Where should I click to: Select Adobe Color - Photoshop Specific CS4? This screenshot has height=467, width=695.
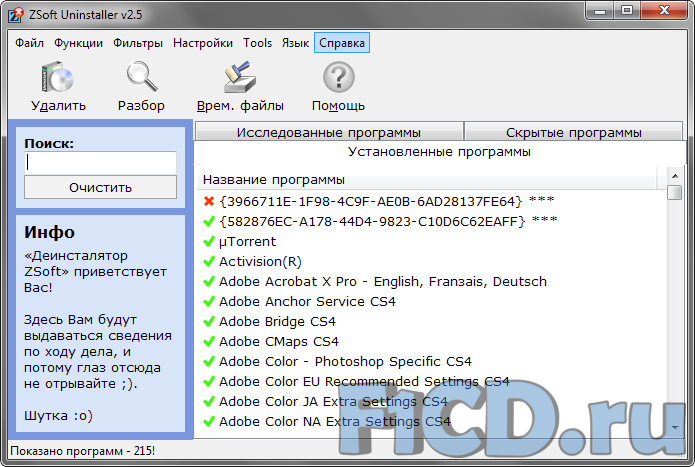coord(345,362)
